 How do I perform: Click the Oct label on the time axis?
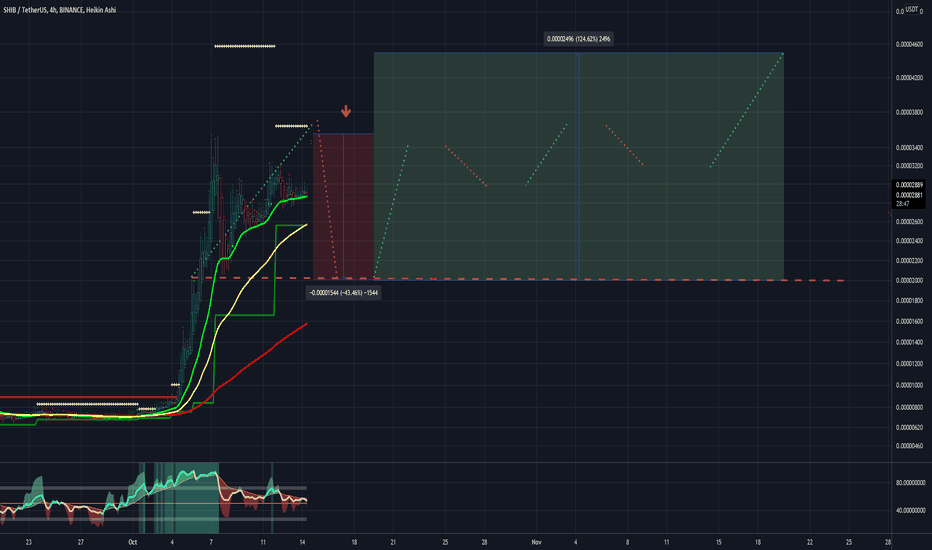click(x=133, y=542)
